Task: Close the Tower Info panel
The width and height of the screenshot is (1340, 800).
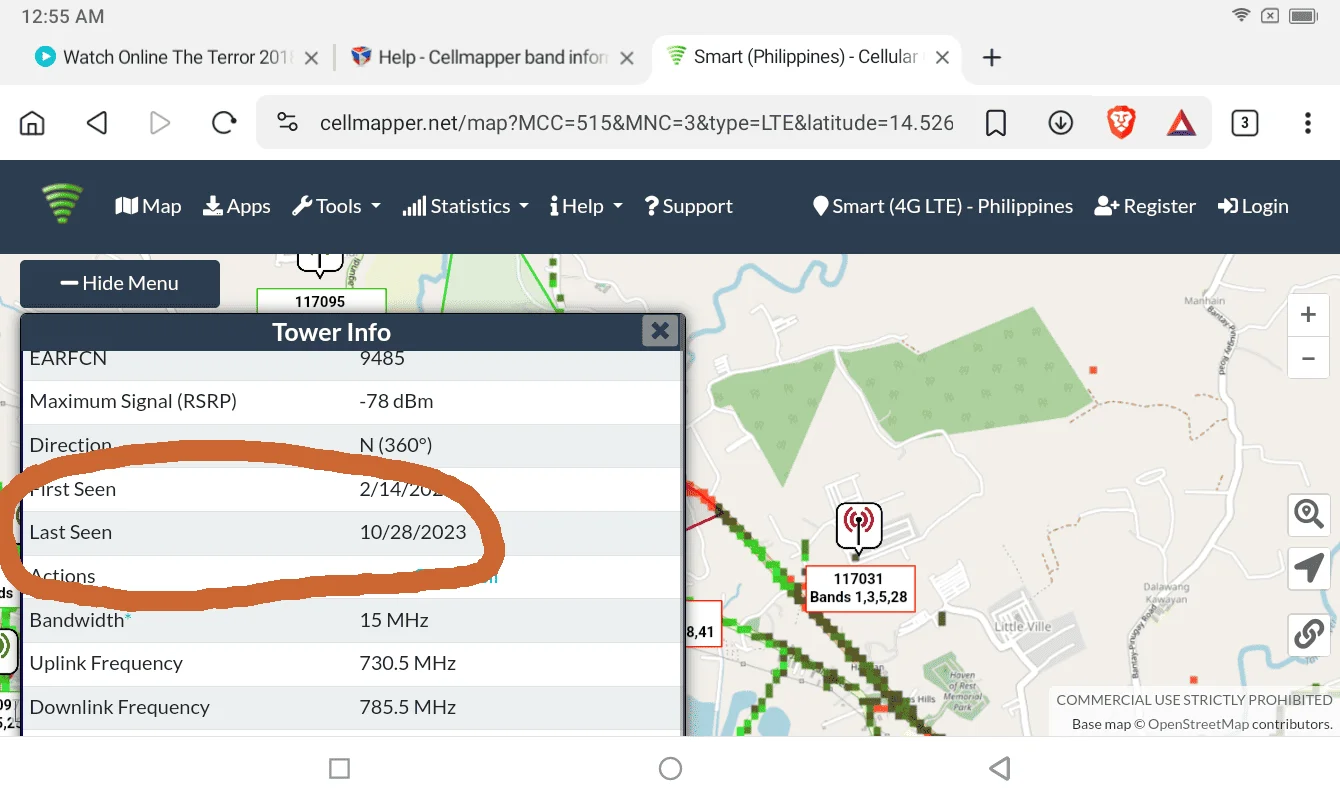Action: pyautogui.click(x=660, y=331)
